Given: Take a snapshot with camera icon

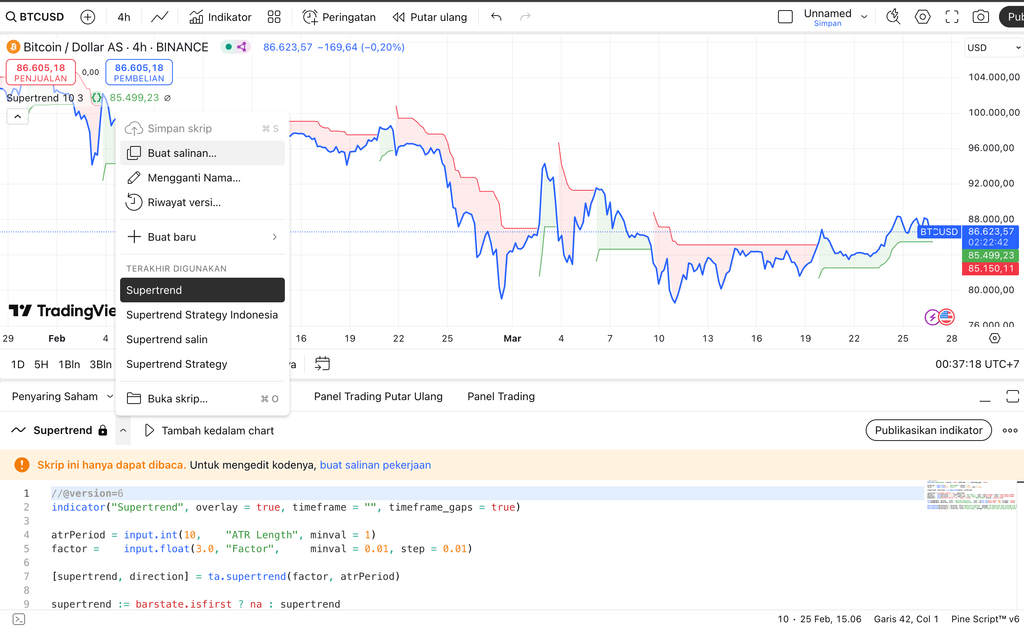Looking at the screenshot, I should [981, 17].
